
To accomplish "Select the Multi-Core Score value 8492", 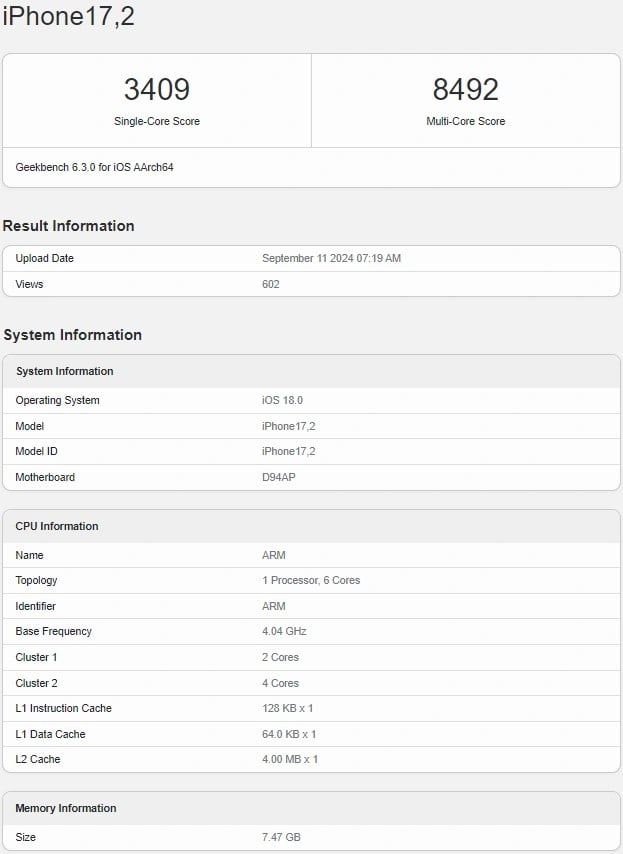I will [466, 89].
